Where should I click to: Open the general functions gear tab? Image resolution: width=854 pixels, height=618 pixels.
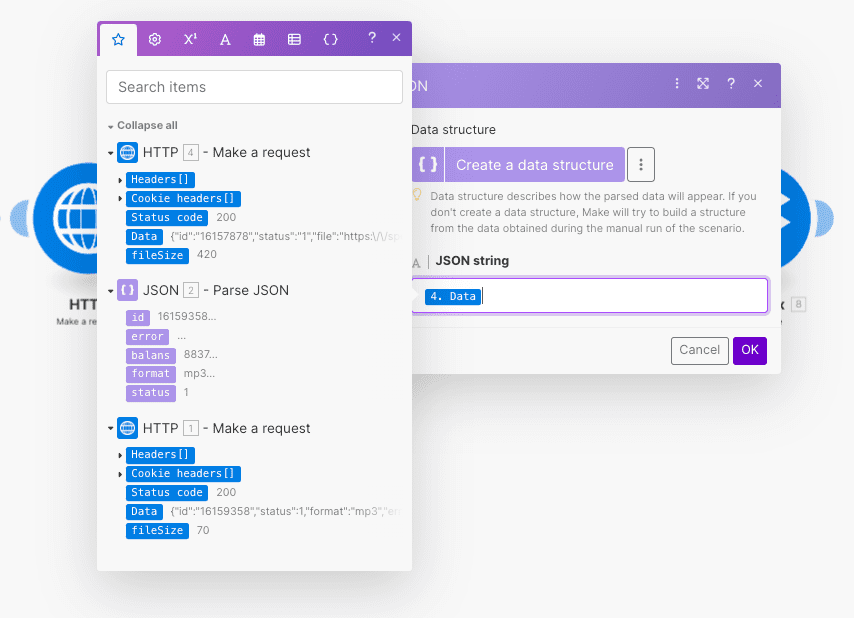pyautogui.click(x=155, y=39)
